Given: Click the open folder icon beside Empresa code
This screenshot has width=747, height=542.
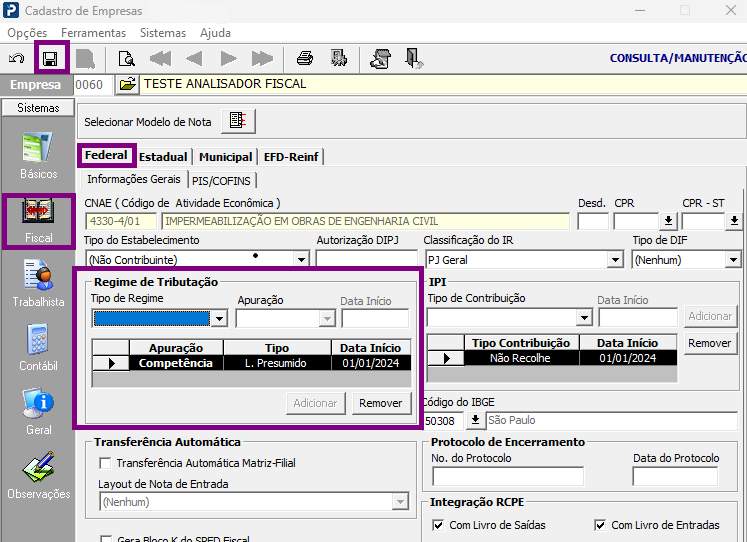Looking at the screenshot, I should [x=127, y=85].
